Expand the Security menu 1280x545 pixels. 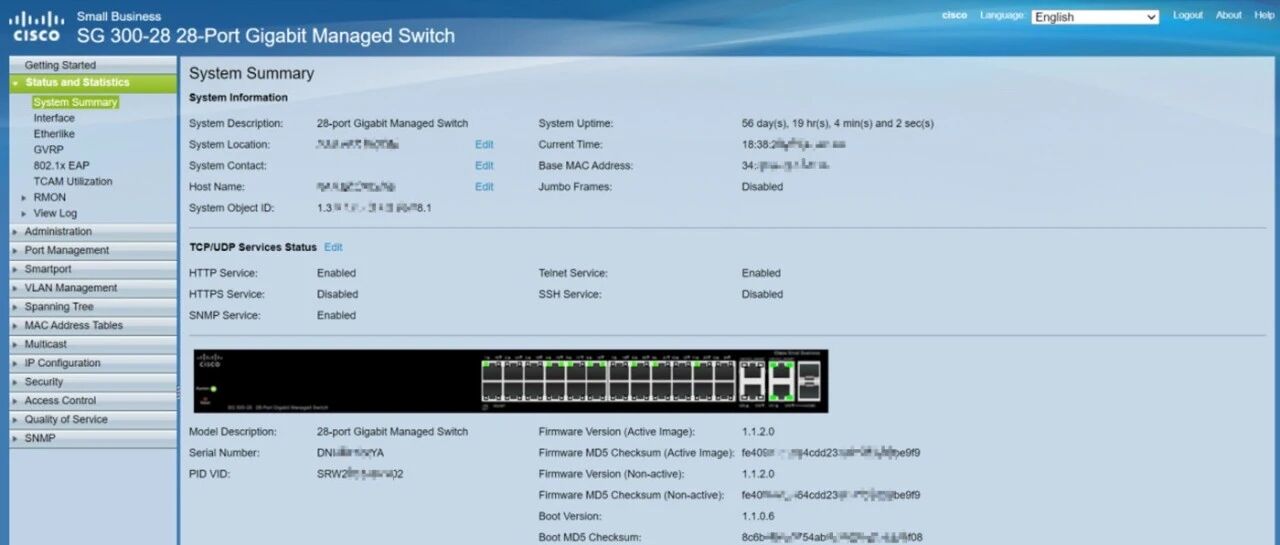93,382
